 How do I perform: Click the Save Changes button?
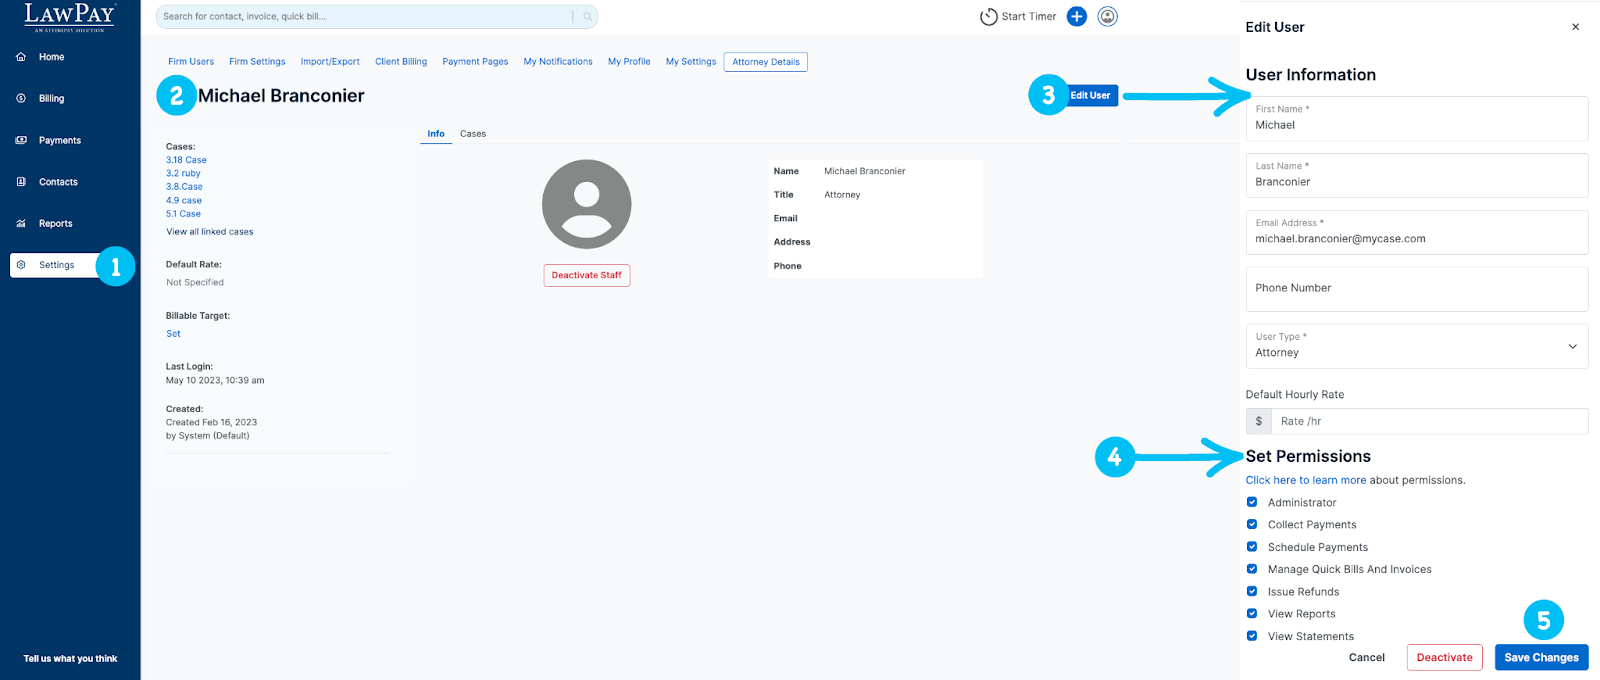coord(1541,657)
